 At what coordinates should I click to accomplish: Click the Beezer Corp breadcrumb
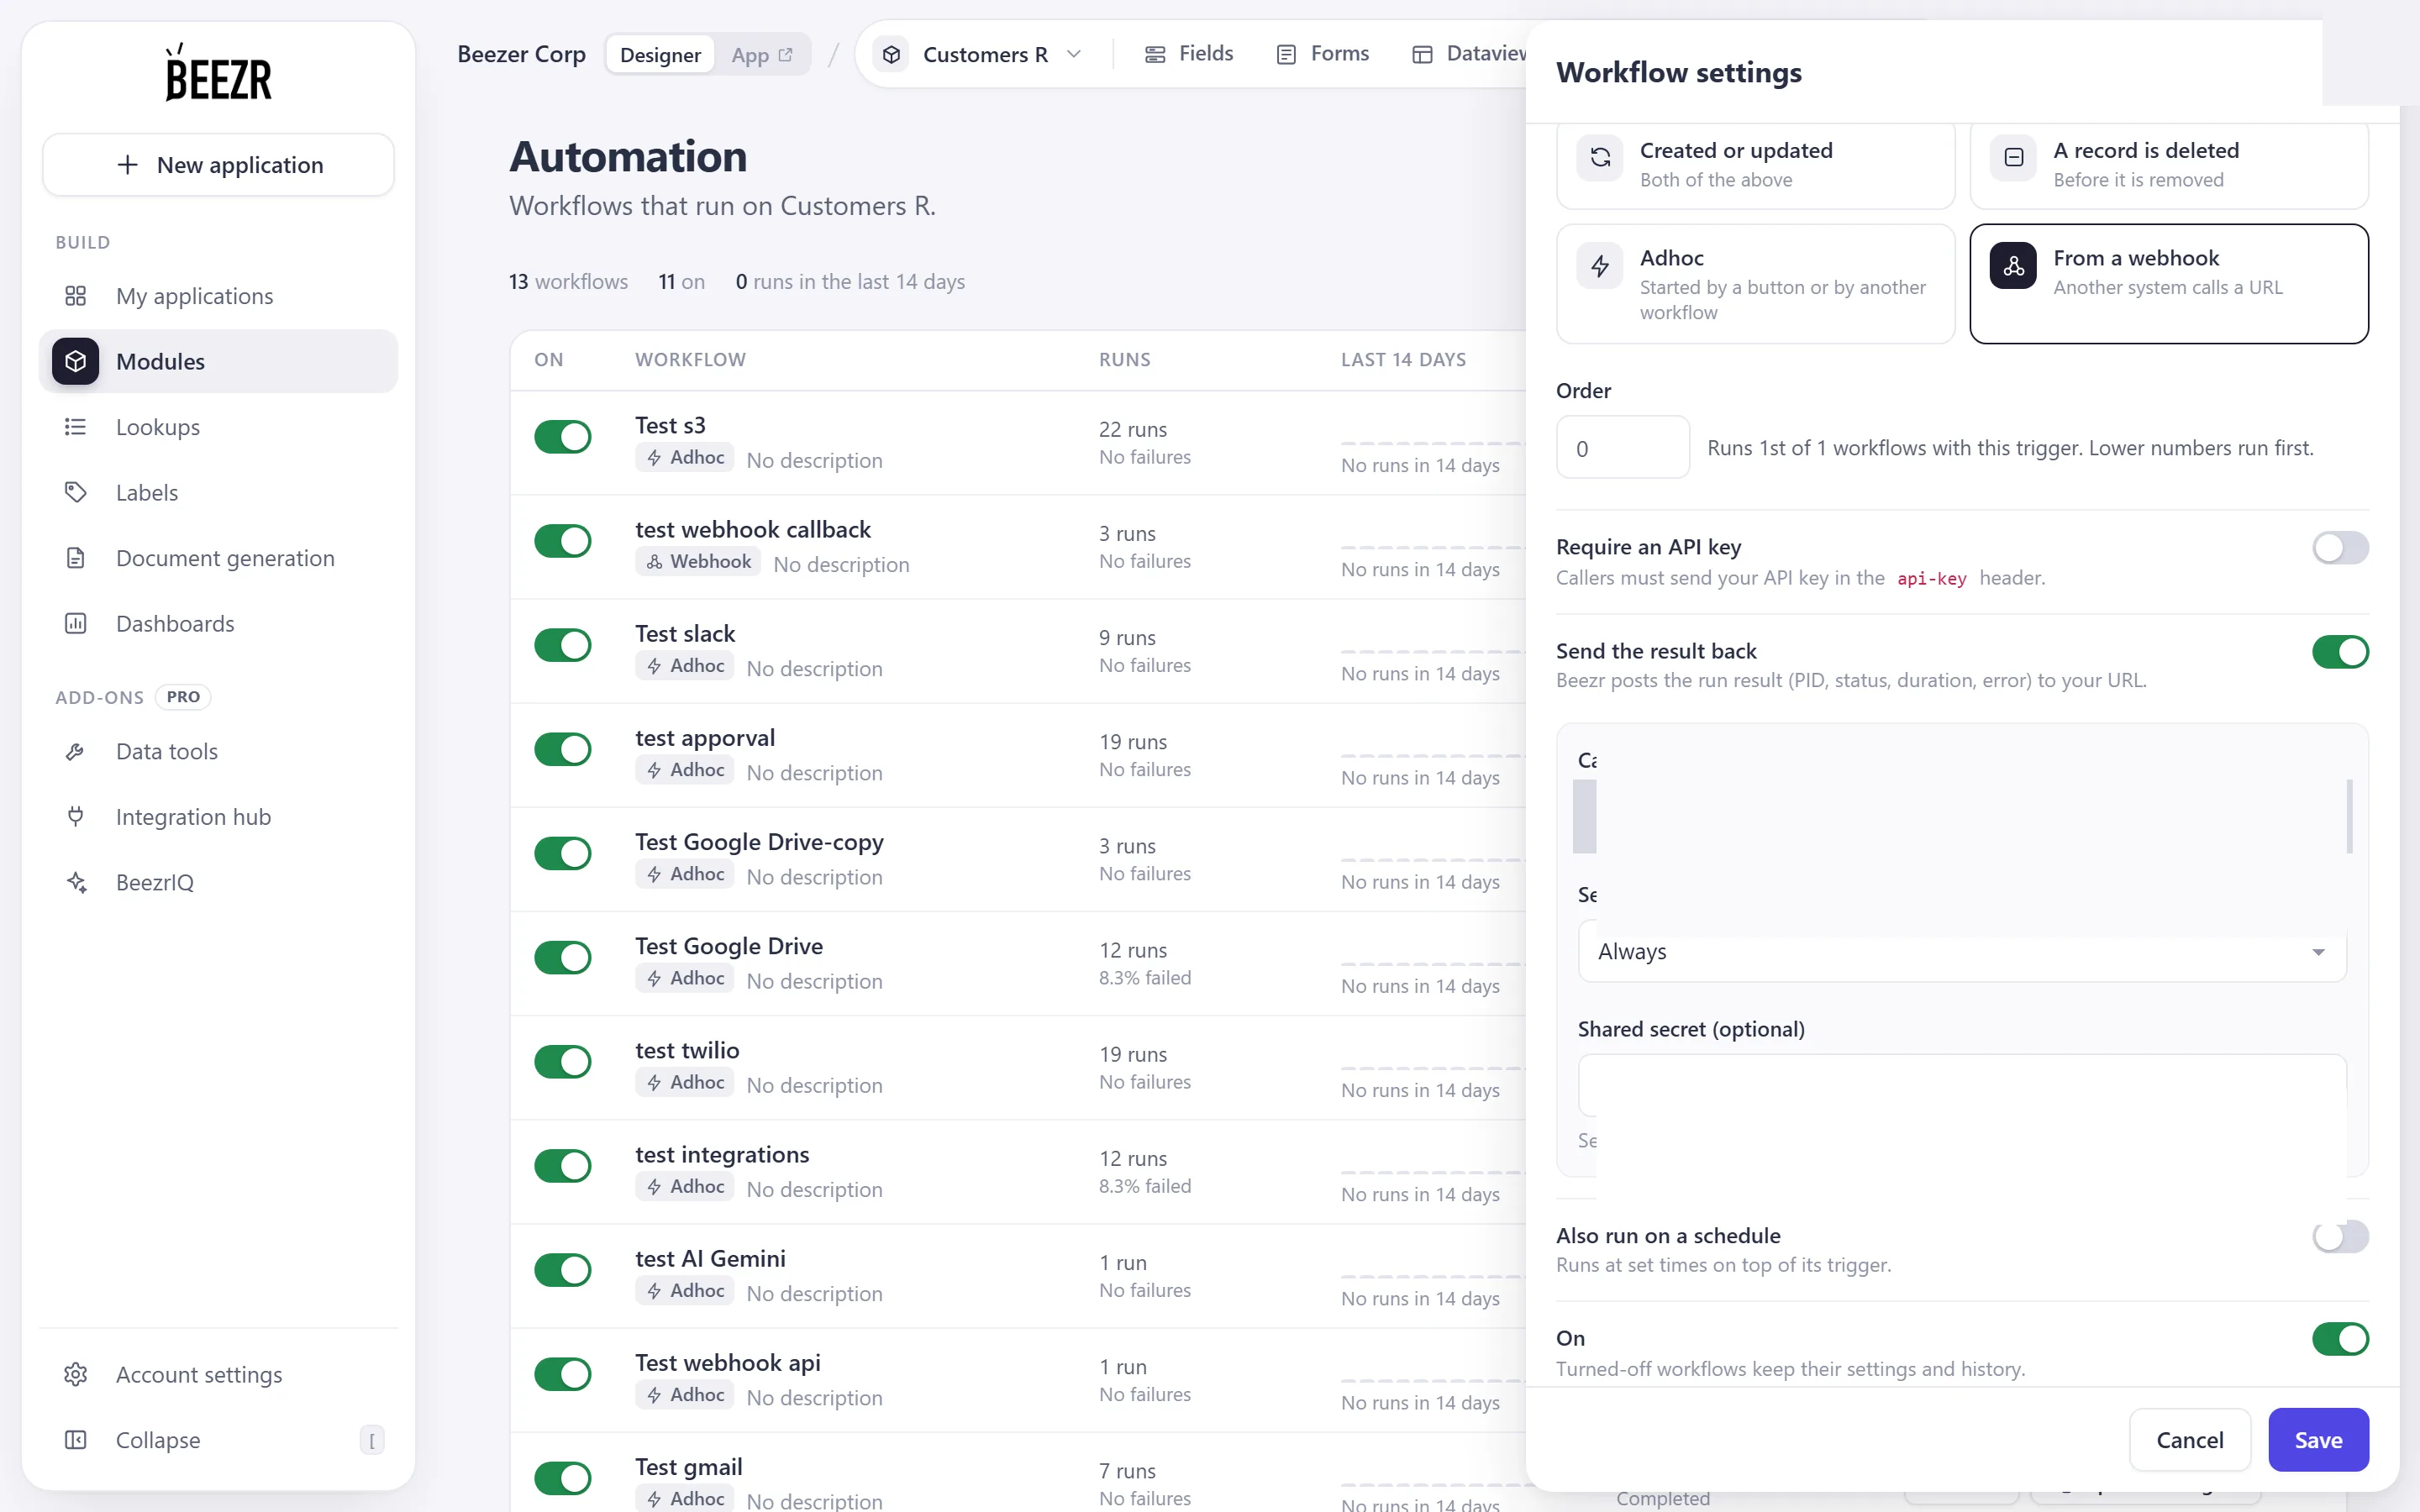coord(521,54)
